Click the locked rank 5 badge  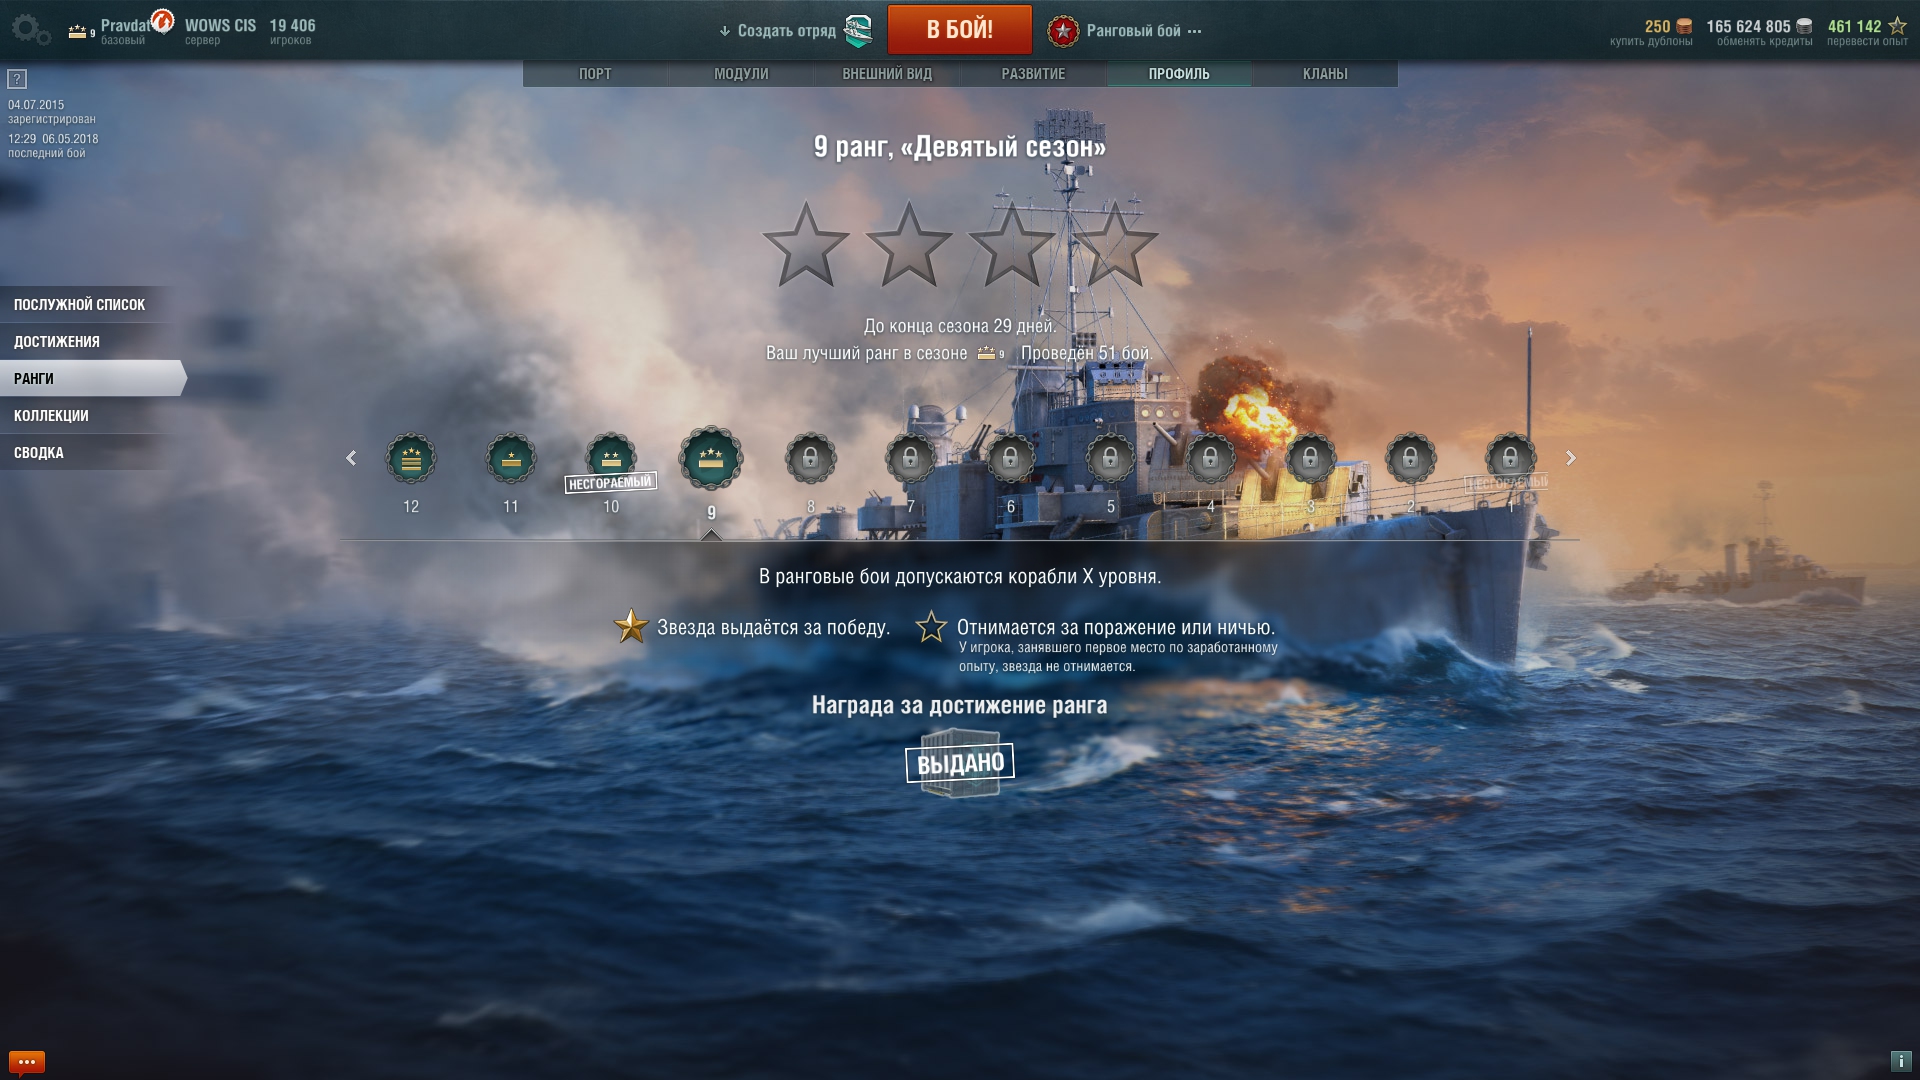(1110, 459)
